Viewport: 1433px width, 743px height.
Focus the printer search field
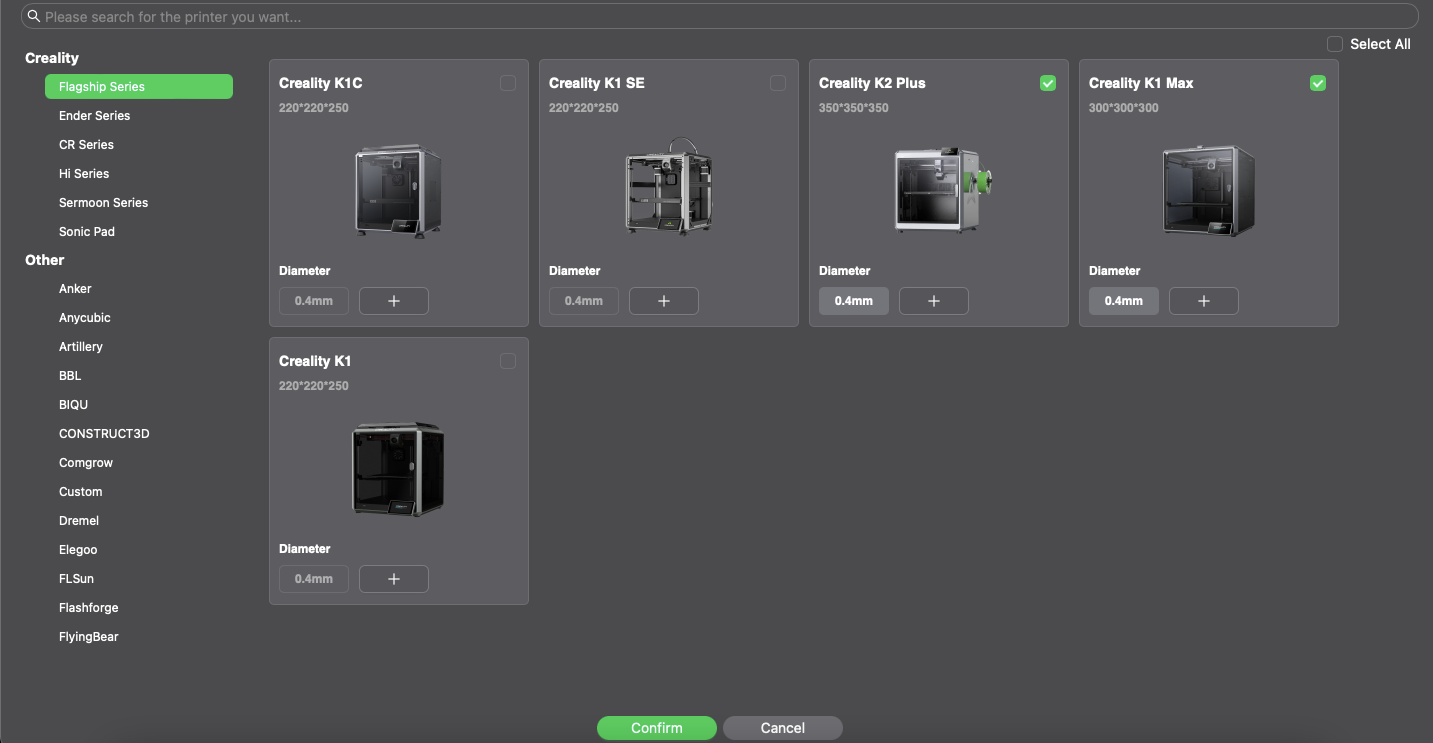pyautogui.click(x=720, y=17)
